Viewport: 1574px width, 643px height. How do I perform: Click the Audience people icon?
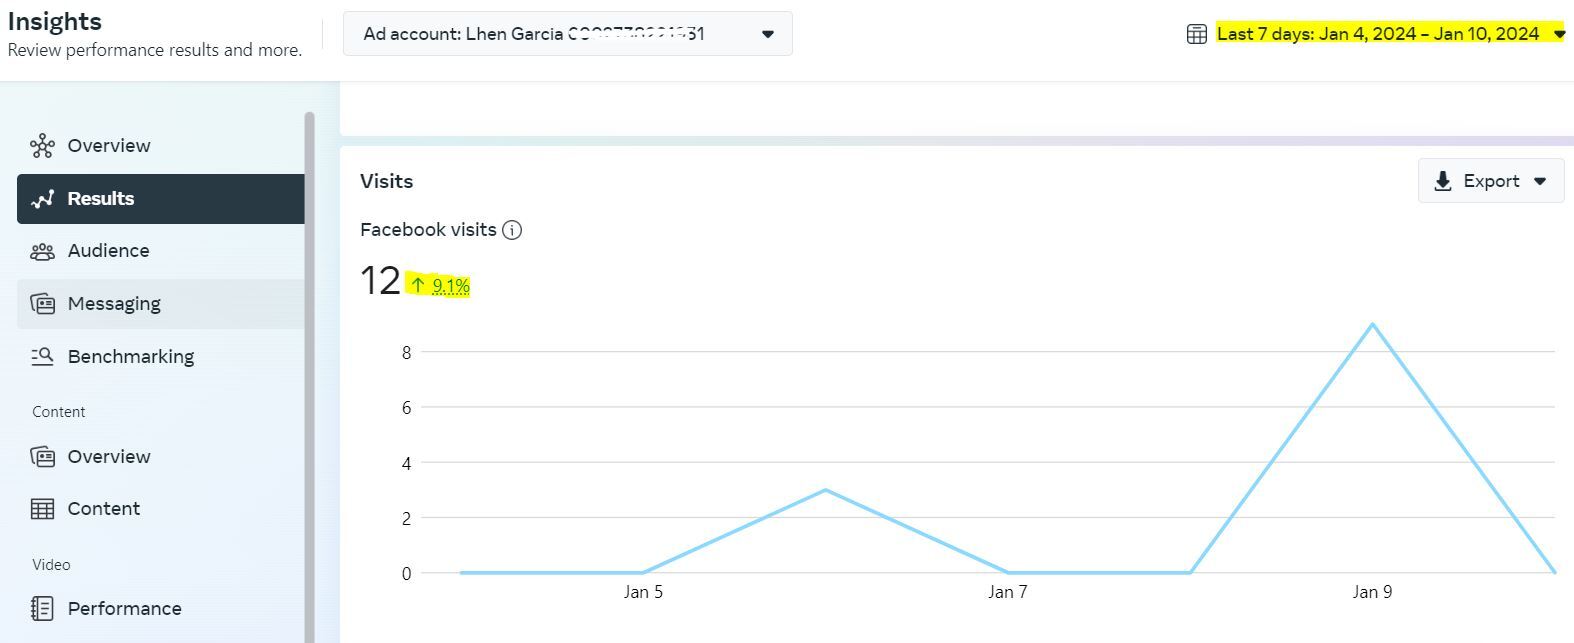(x=42, y=251)
